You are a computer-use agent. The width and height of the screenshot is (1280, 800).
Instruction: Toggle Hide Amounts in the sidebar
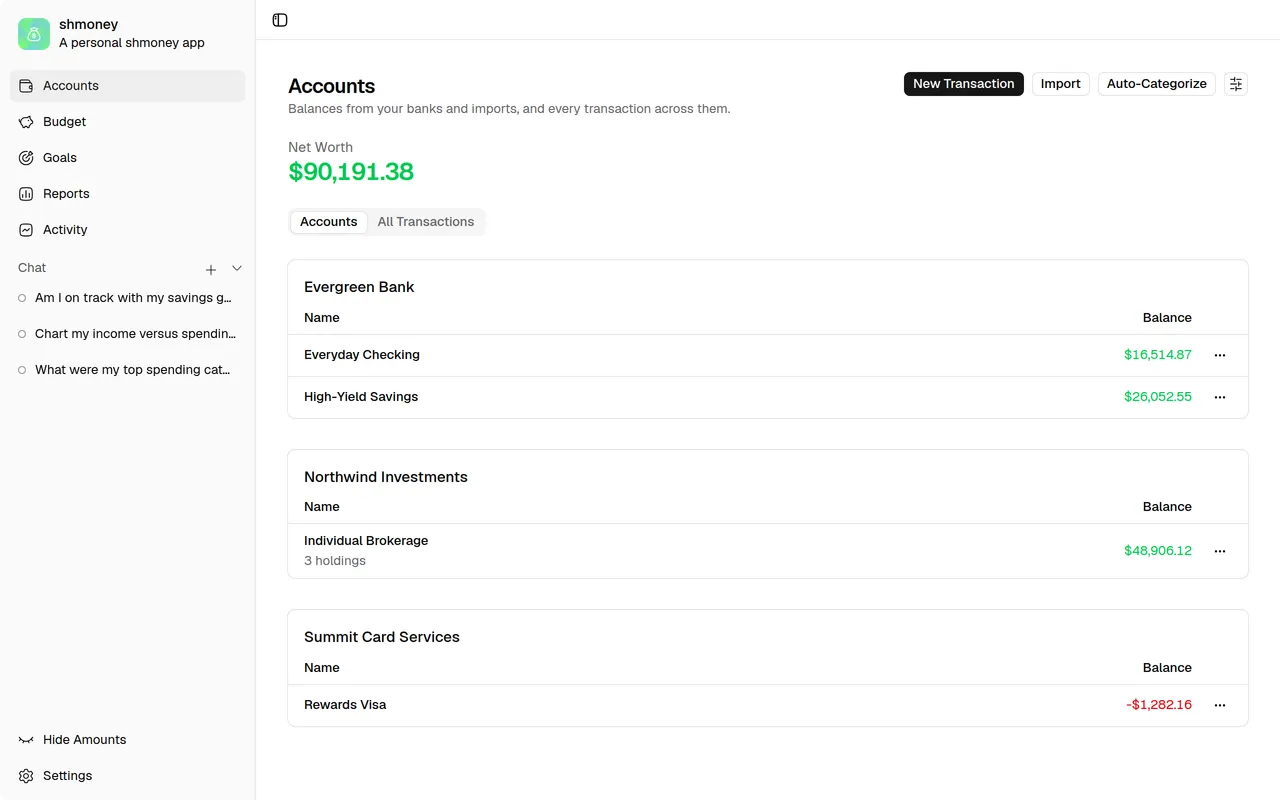pyautogui.click(x=127, y=740)
